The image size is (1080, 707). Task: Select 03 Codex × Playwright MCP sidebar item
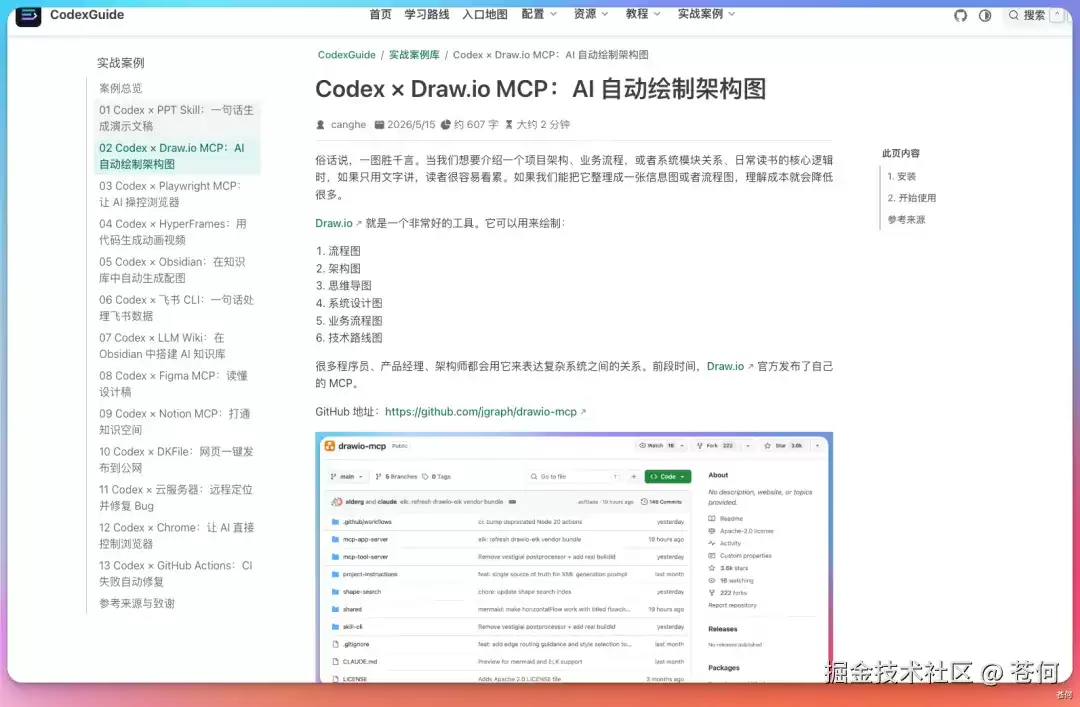tap(171, 194)
